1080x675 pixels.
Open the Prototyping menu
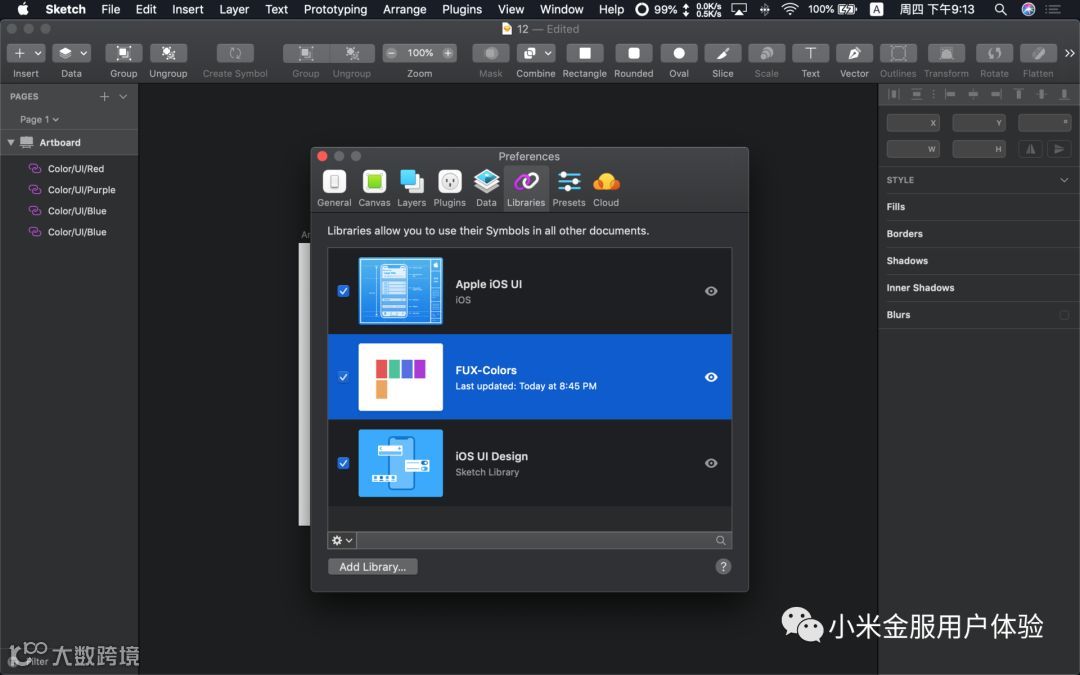[x=335, y=9]
